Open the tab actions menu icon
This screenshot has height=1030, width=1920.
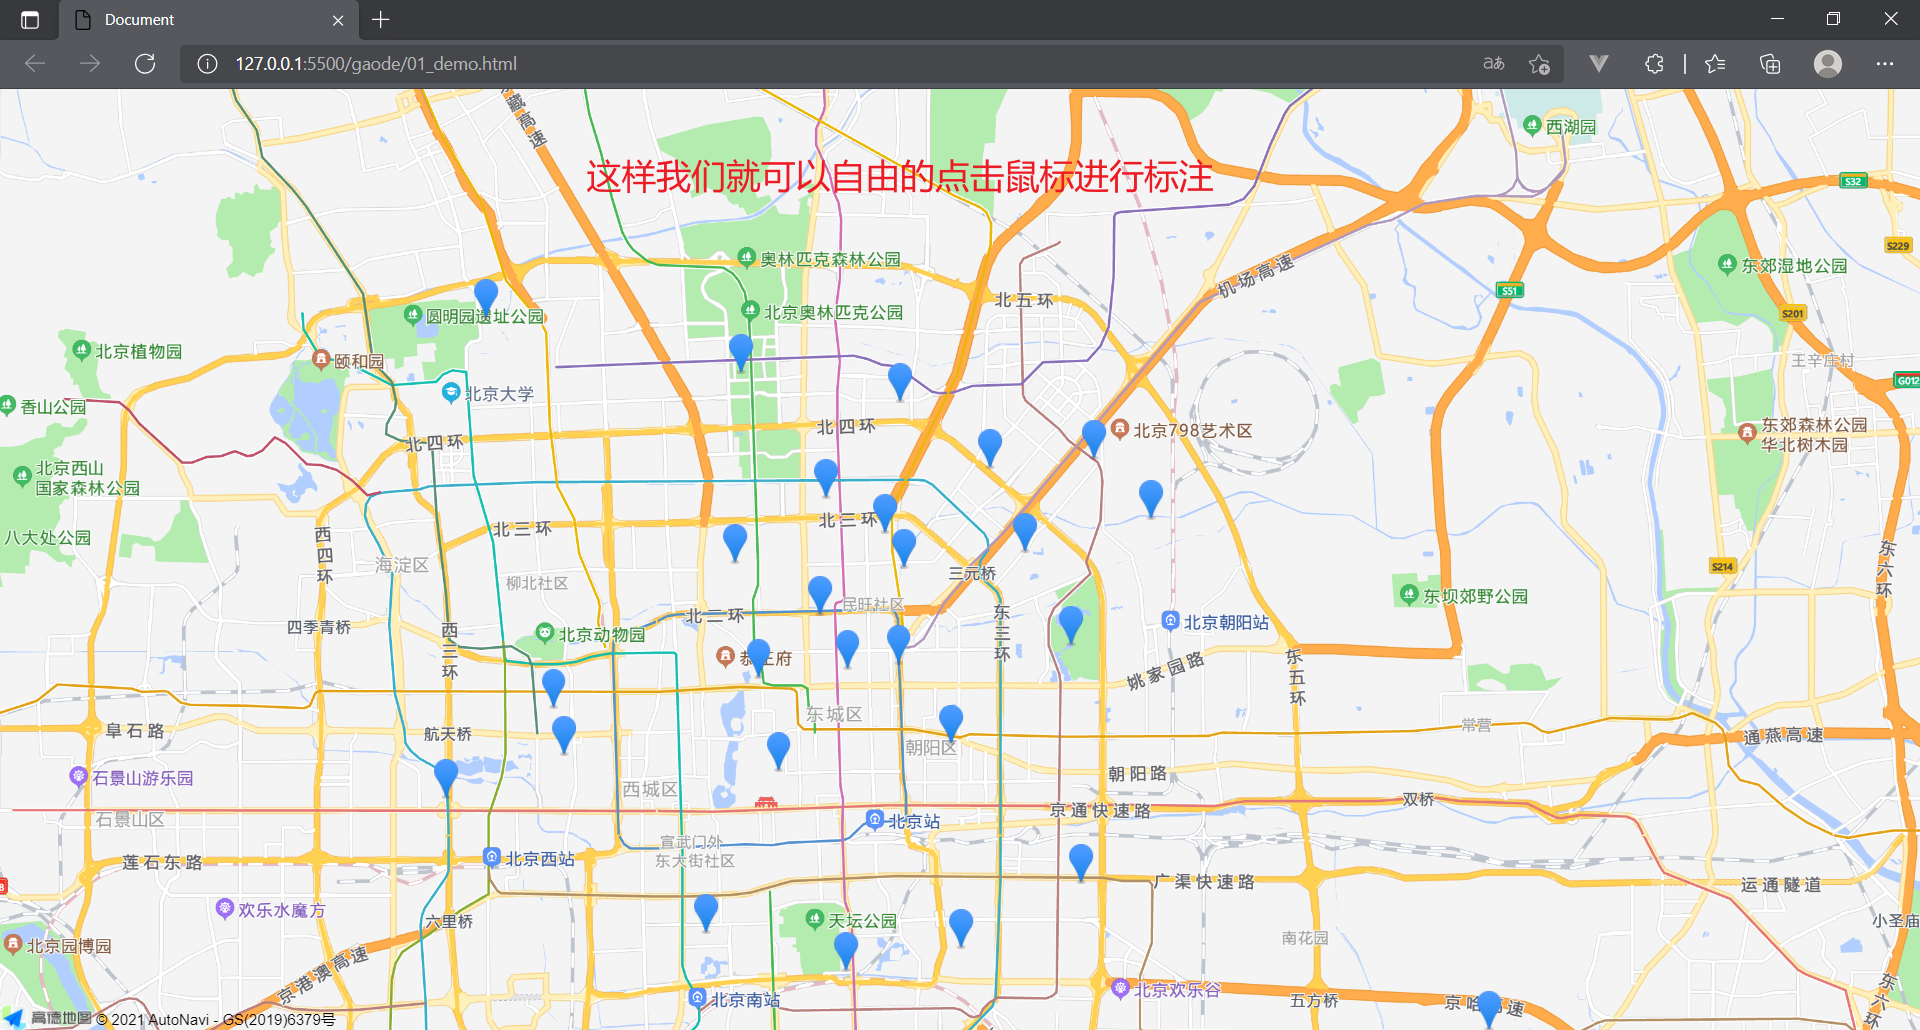30,20
